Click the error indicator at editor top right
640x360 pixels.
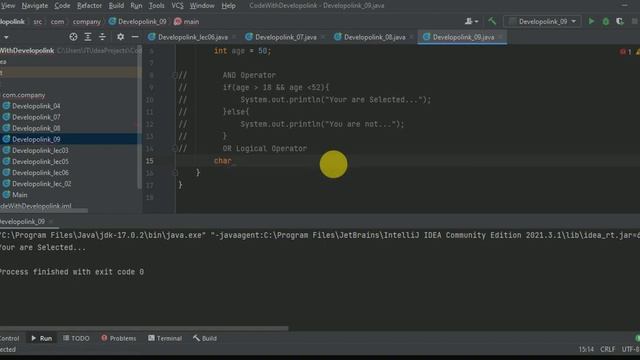pyautogui.click(x=625, y=52)
